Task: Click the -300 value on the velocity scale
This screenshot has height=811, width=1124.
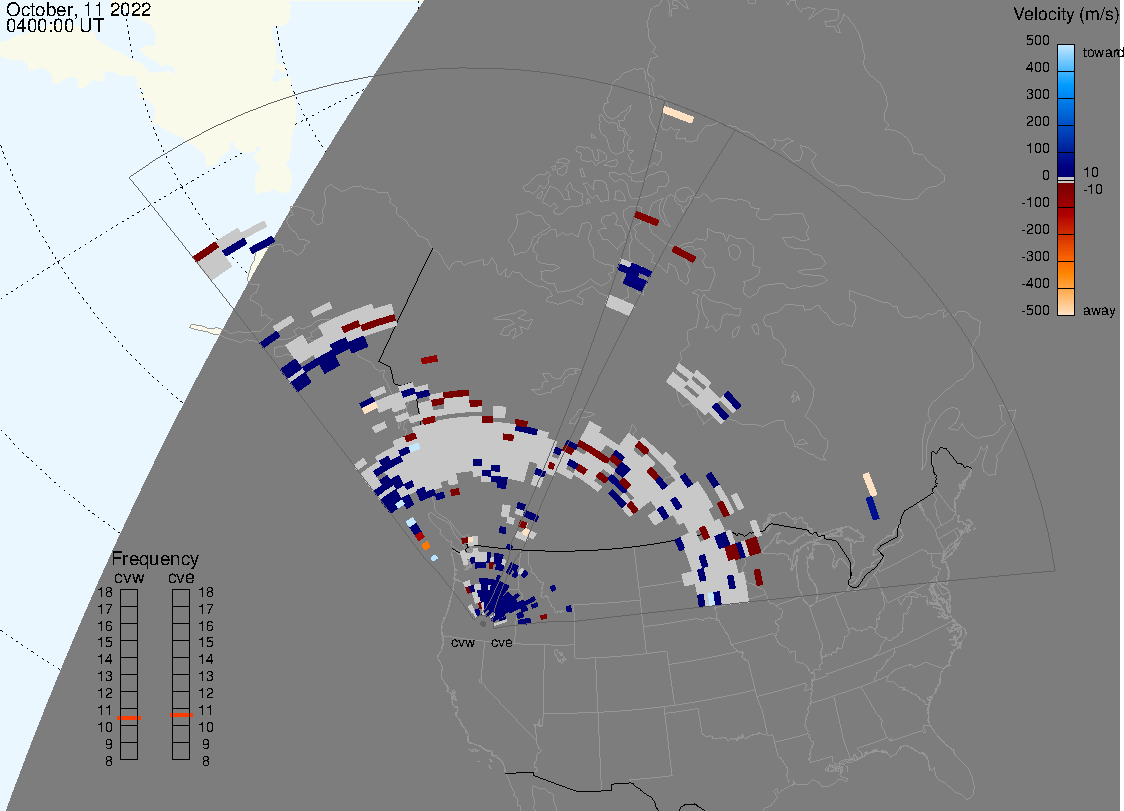Action: pos(1036,257)
